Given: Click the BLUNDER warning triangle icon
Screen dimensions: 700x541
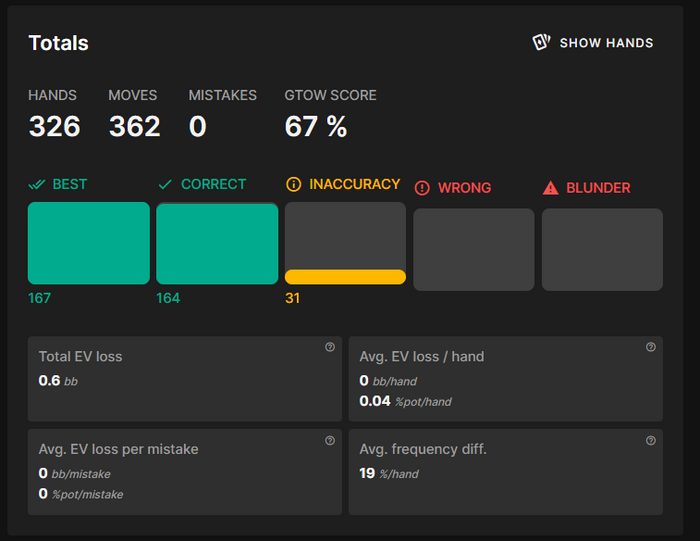Looking at the screenshot, I should pos(550,188).
